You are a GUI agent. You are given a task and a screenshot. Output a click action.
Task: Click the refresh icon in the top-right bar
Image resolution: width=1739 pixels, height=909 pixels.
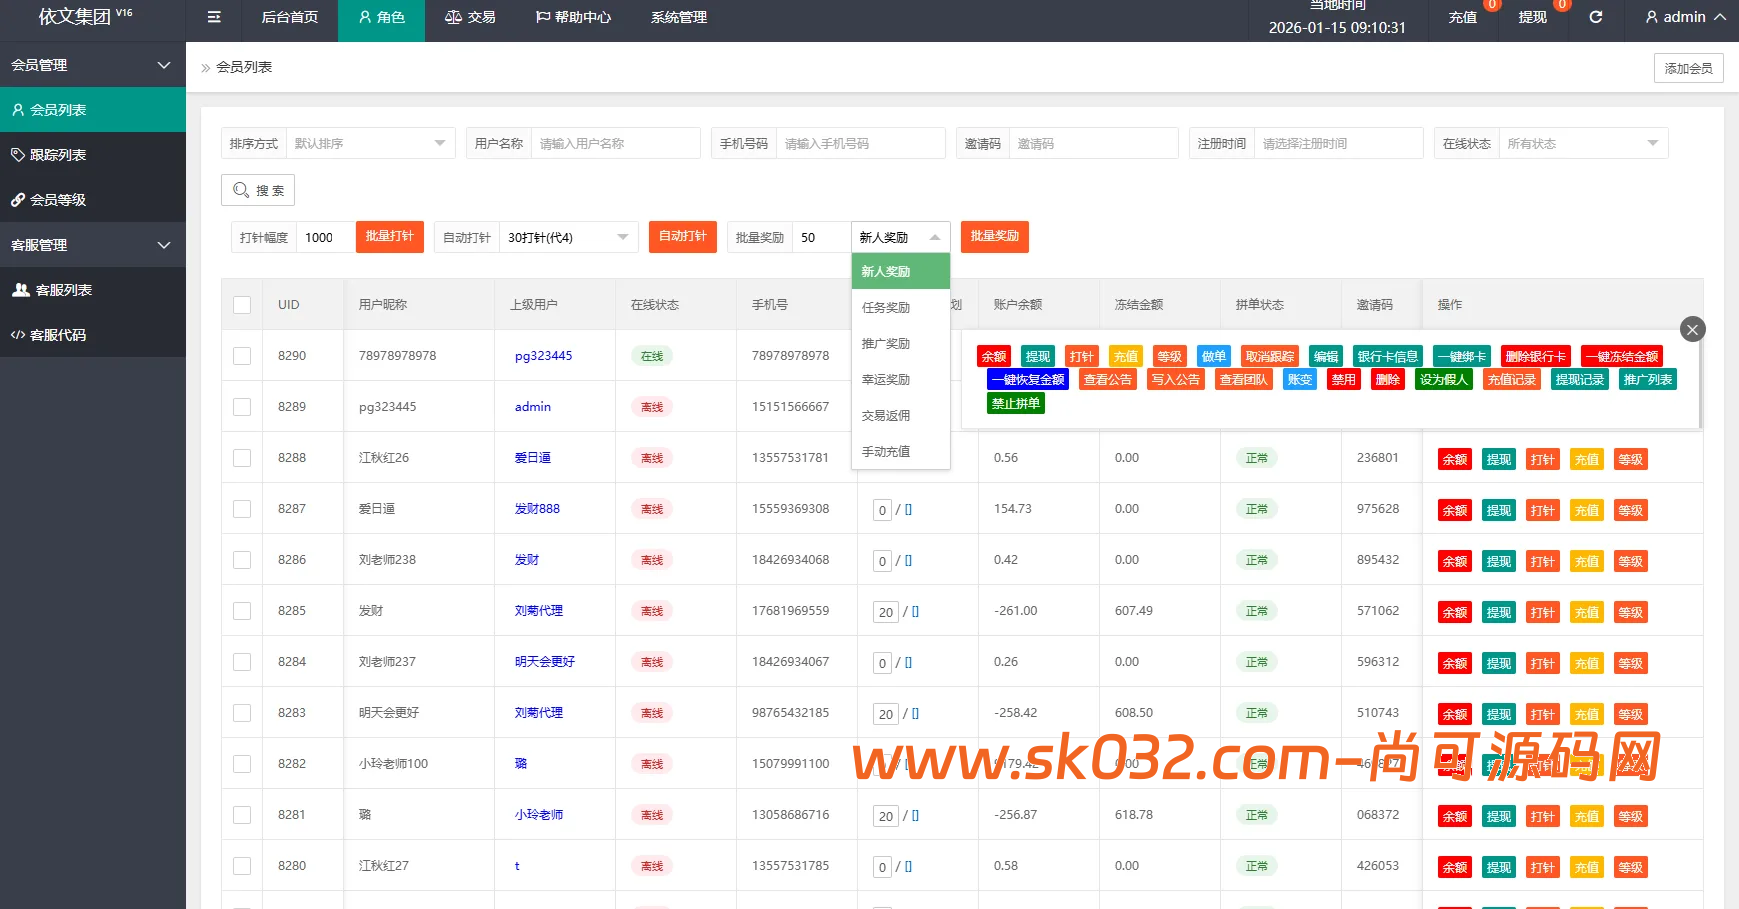1596,16
